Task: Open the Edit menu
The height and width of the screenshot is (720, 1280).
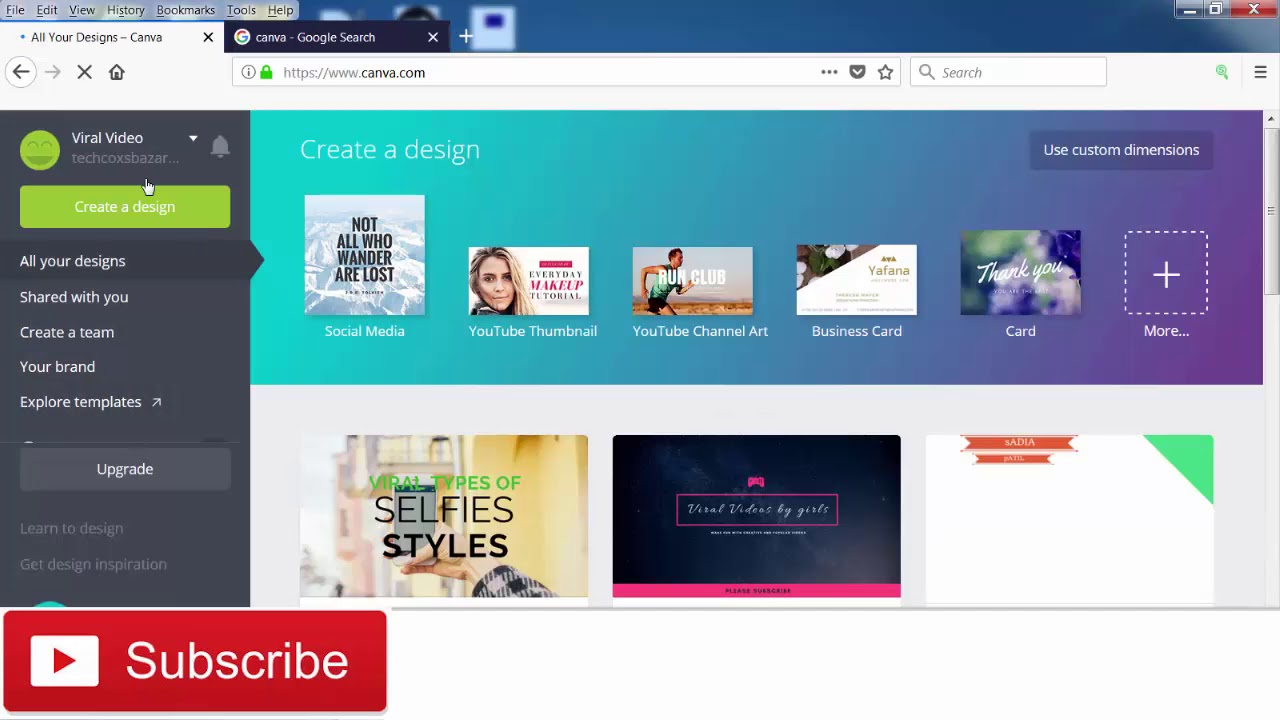Action: click(47, 10)
